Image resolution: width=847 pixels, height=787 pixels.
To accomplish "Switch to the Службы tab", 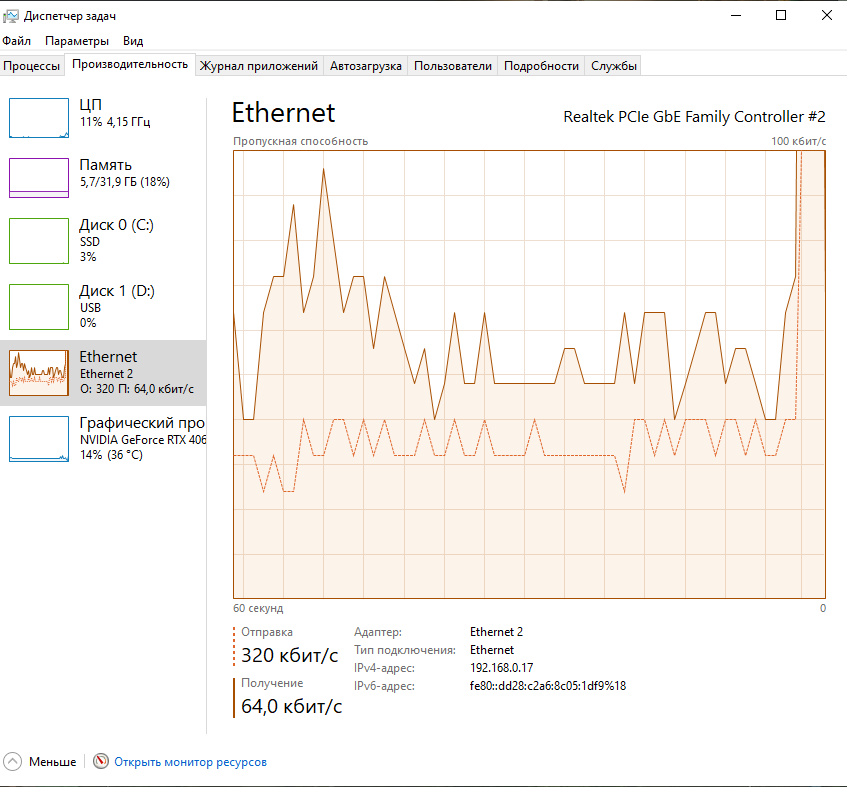I will (x=614, y=66).
